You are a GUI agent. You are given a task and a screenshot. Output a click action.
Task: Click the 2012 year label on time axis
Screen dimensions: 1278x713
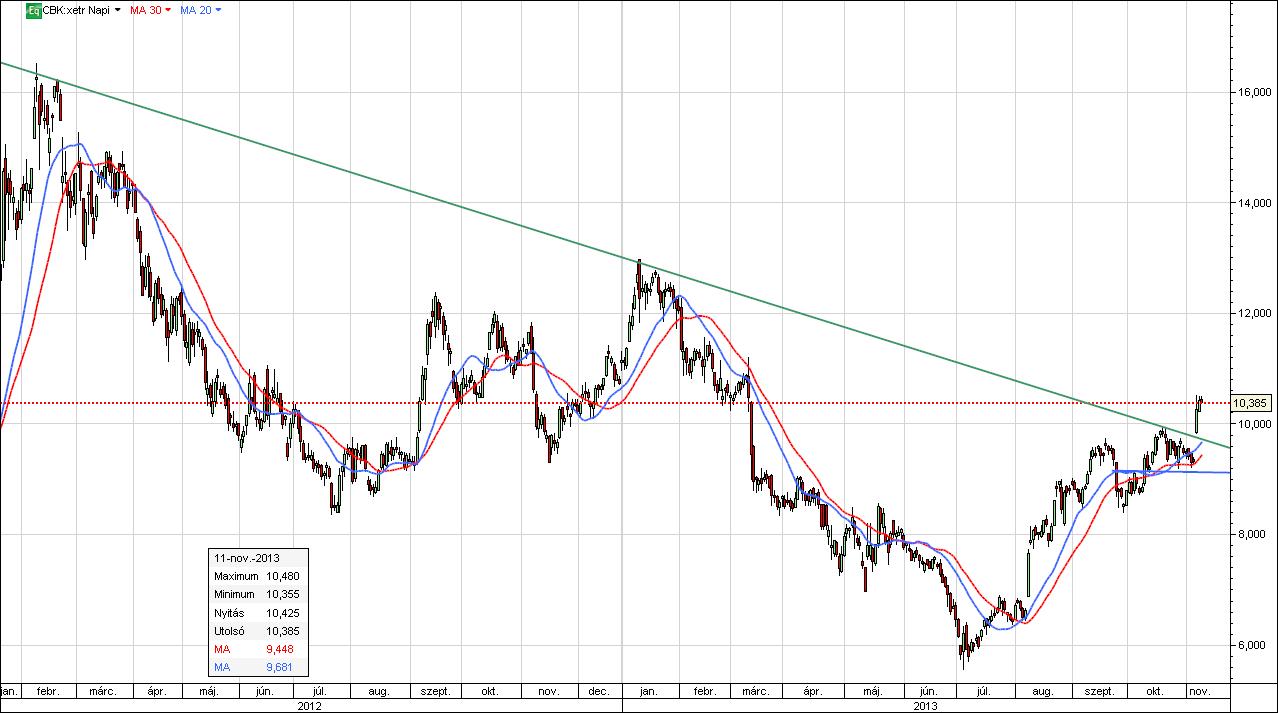310,705
